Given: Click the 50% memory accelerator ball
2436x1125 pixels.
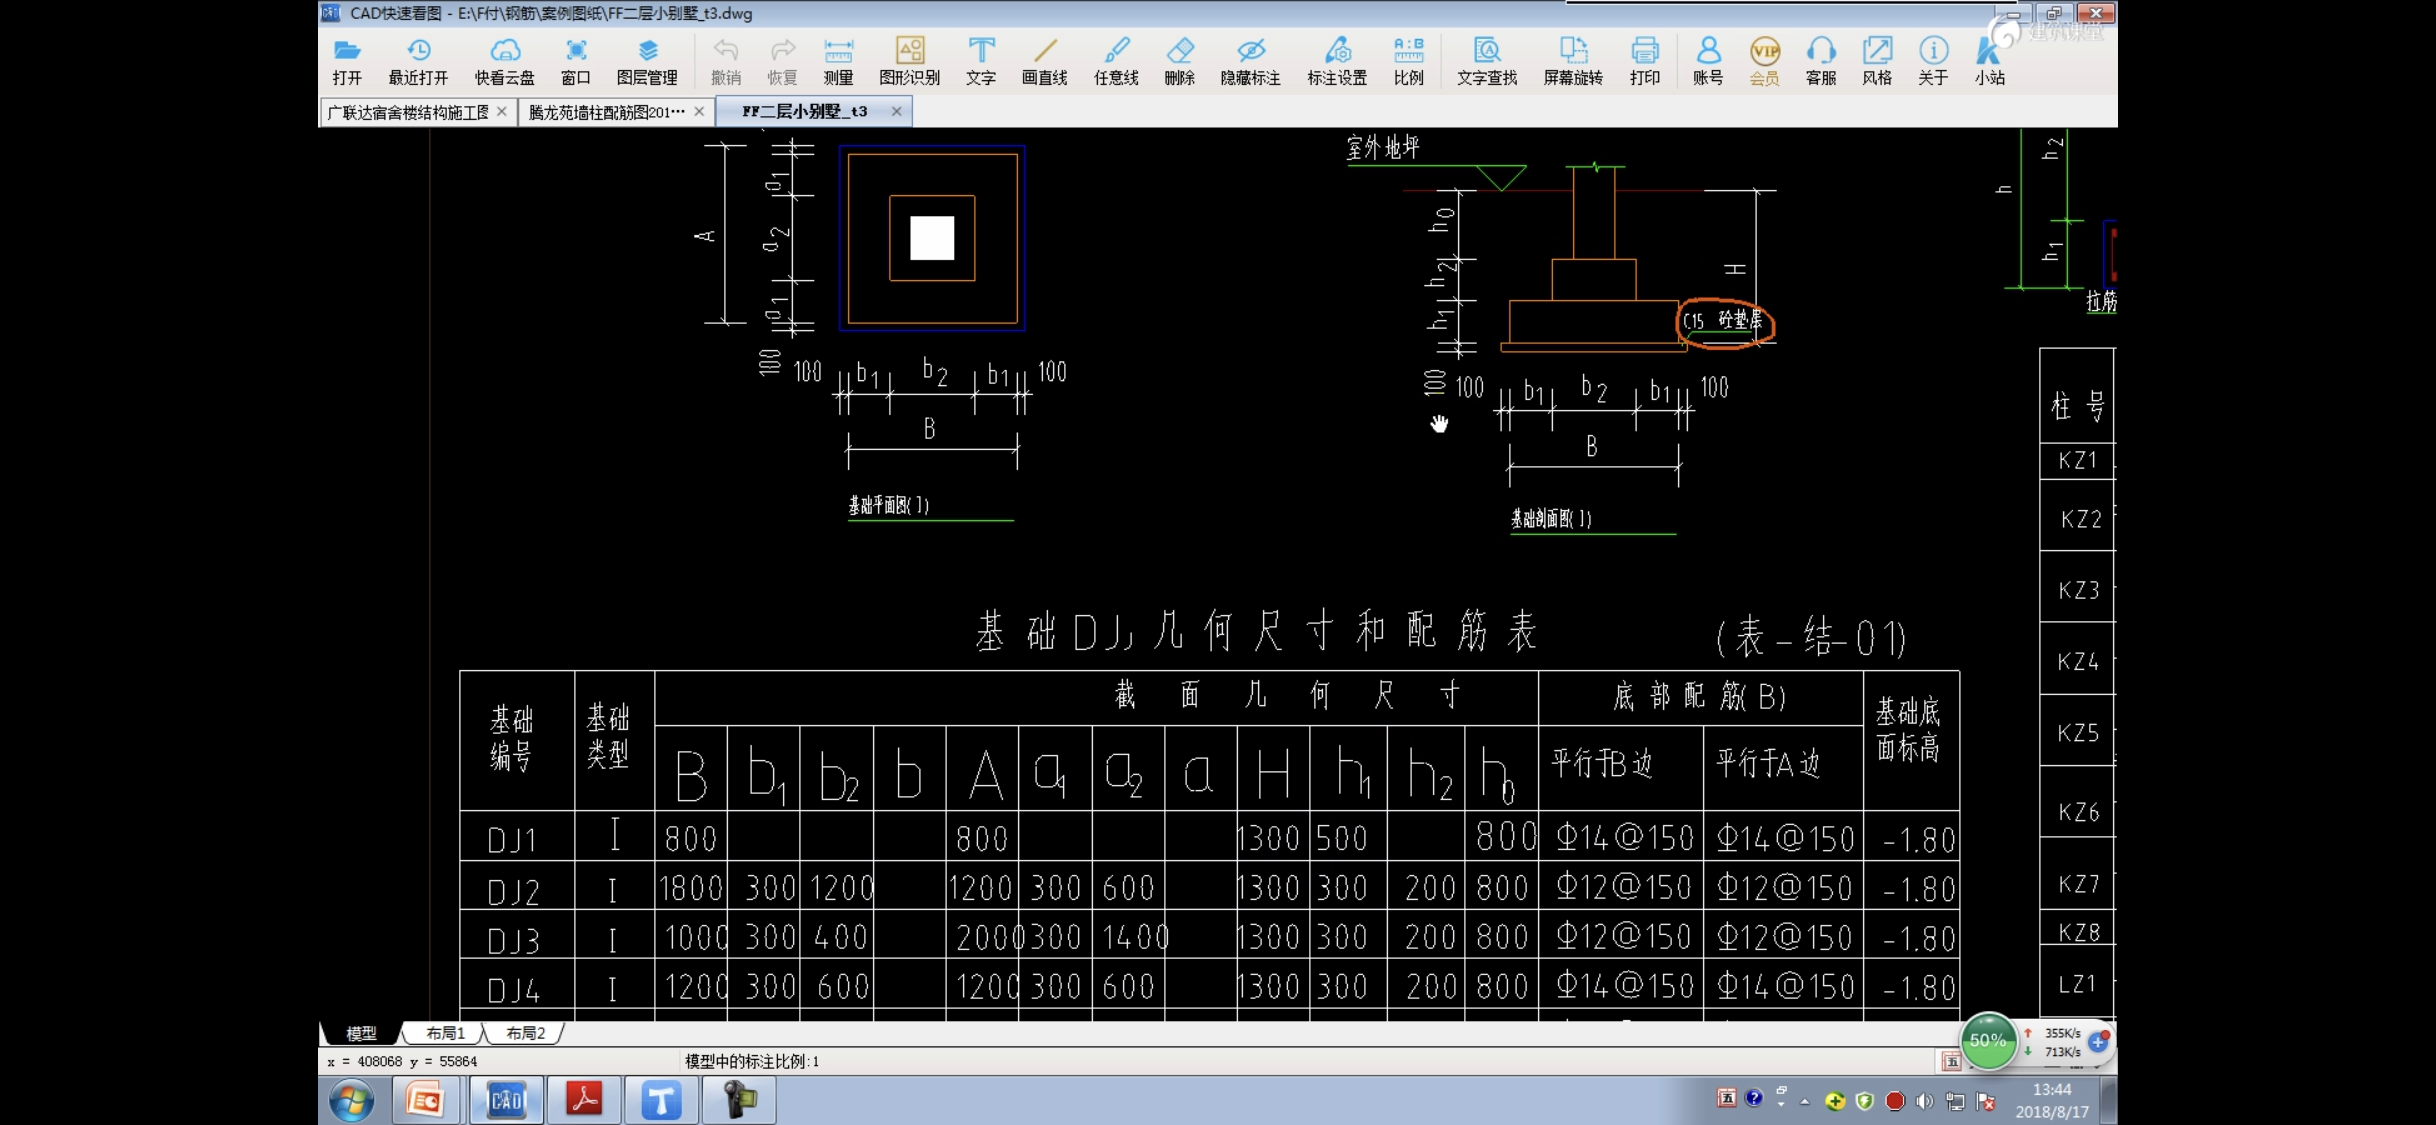Looking at the screenshot, I should click(x=1987, y=1040).
